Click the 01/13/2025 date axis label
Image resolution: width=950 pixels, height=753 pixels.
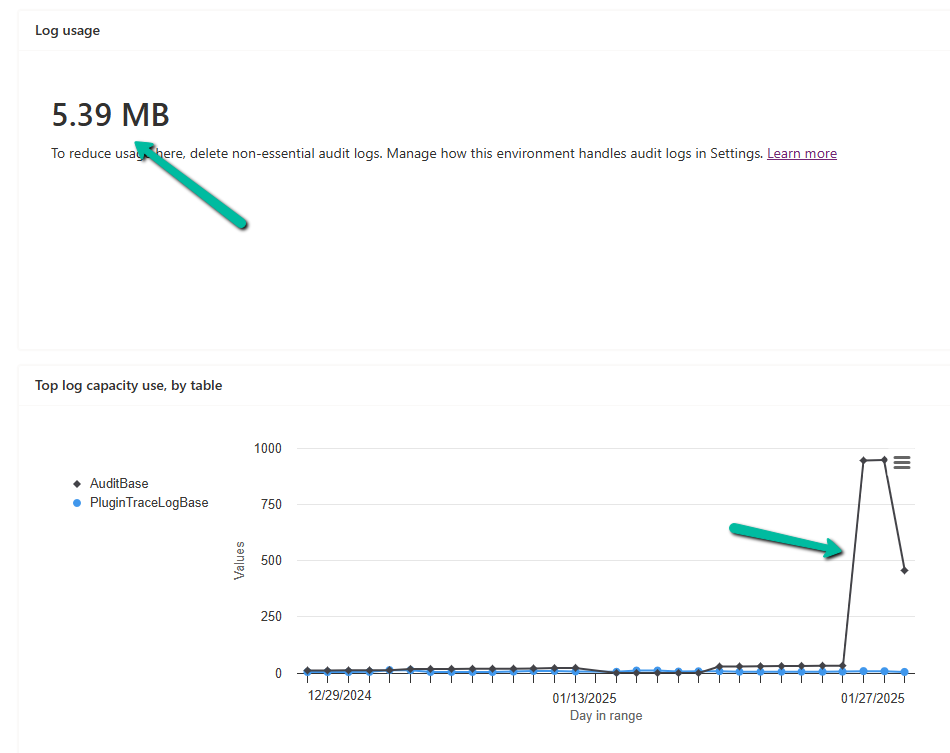coord(585,697)
